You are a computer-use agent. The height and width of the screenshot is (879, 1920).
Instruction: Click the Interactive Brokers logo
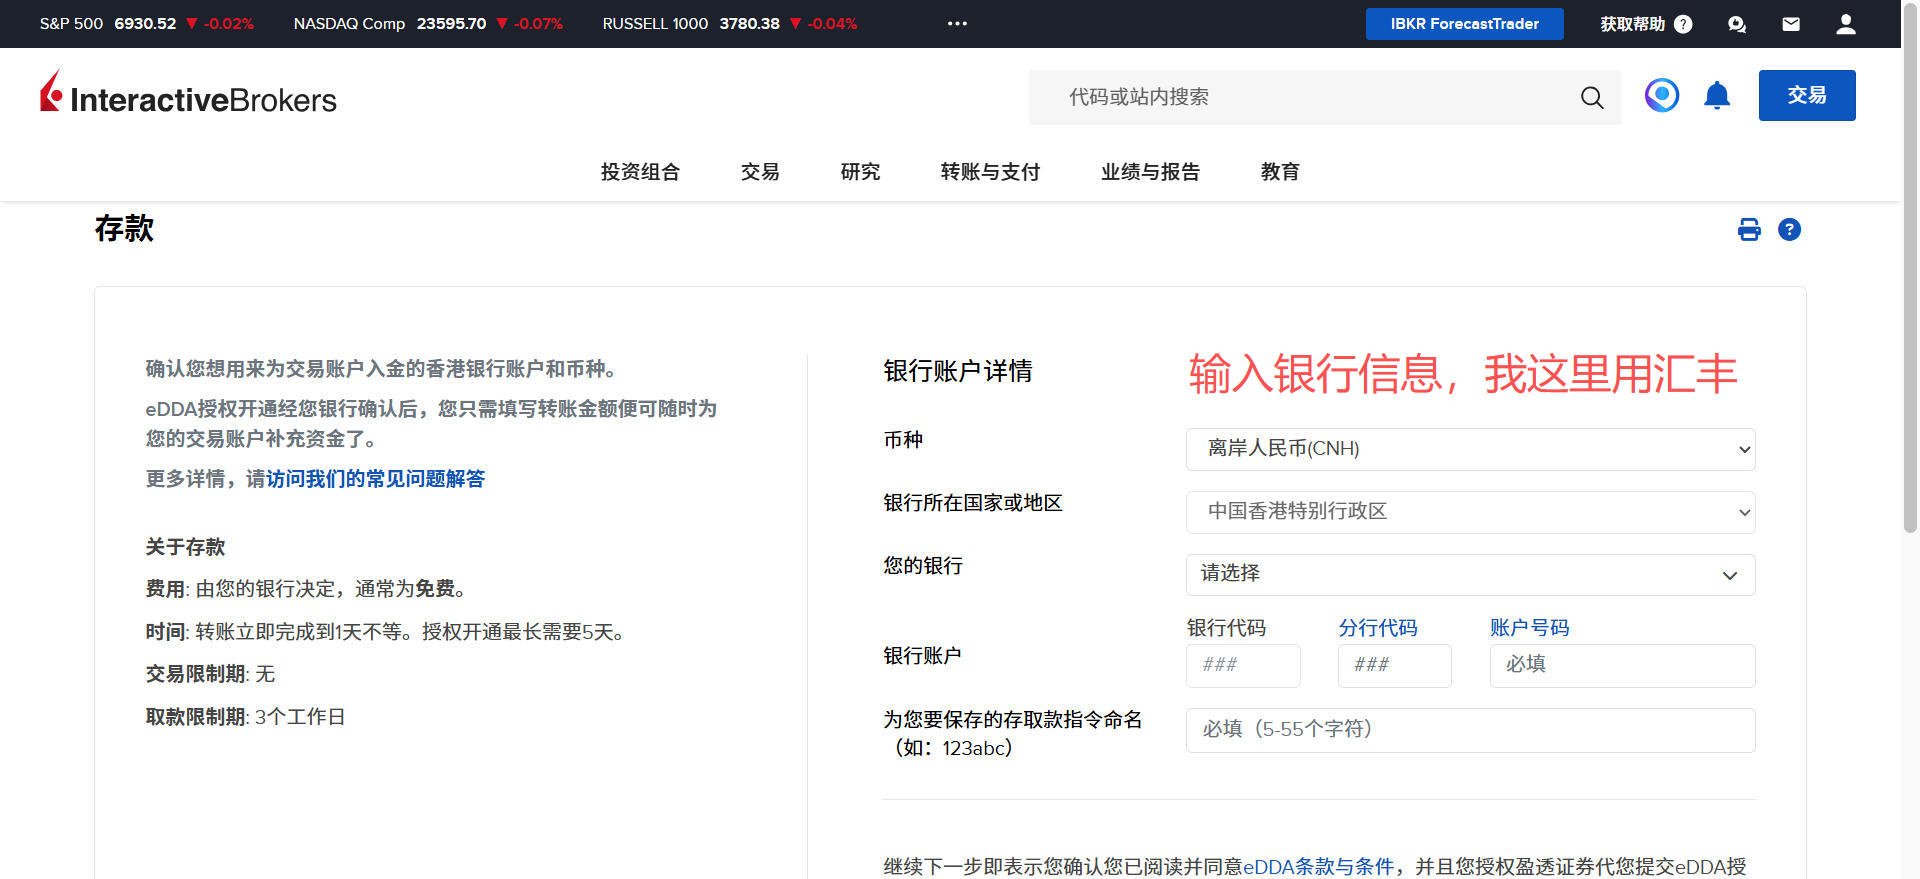pos(188,95)
